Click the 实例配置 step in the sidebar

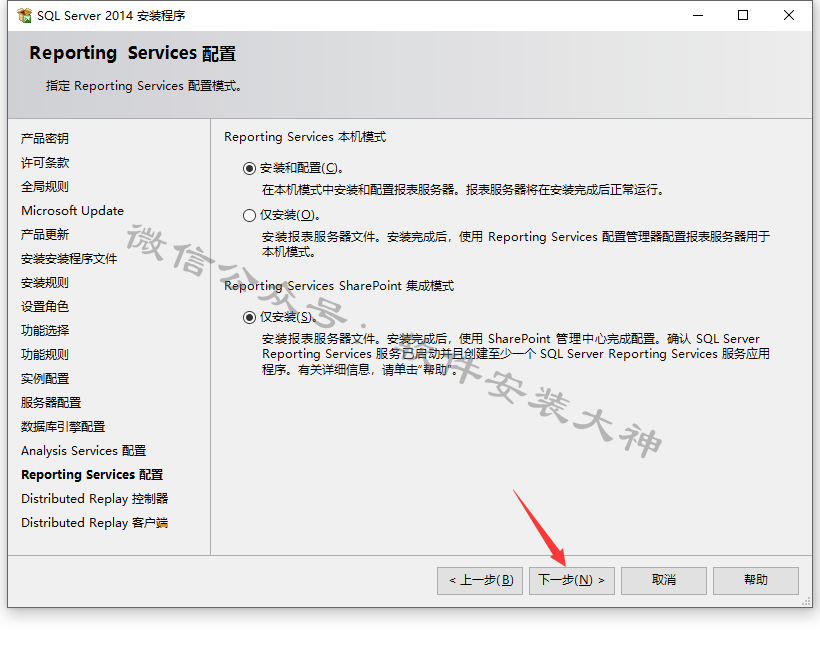[45, 379]
